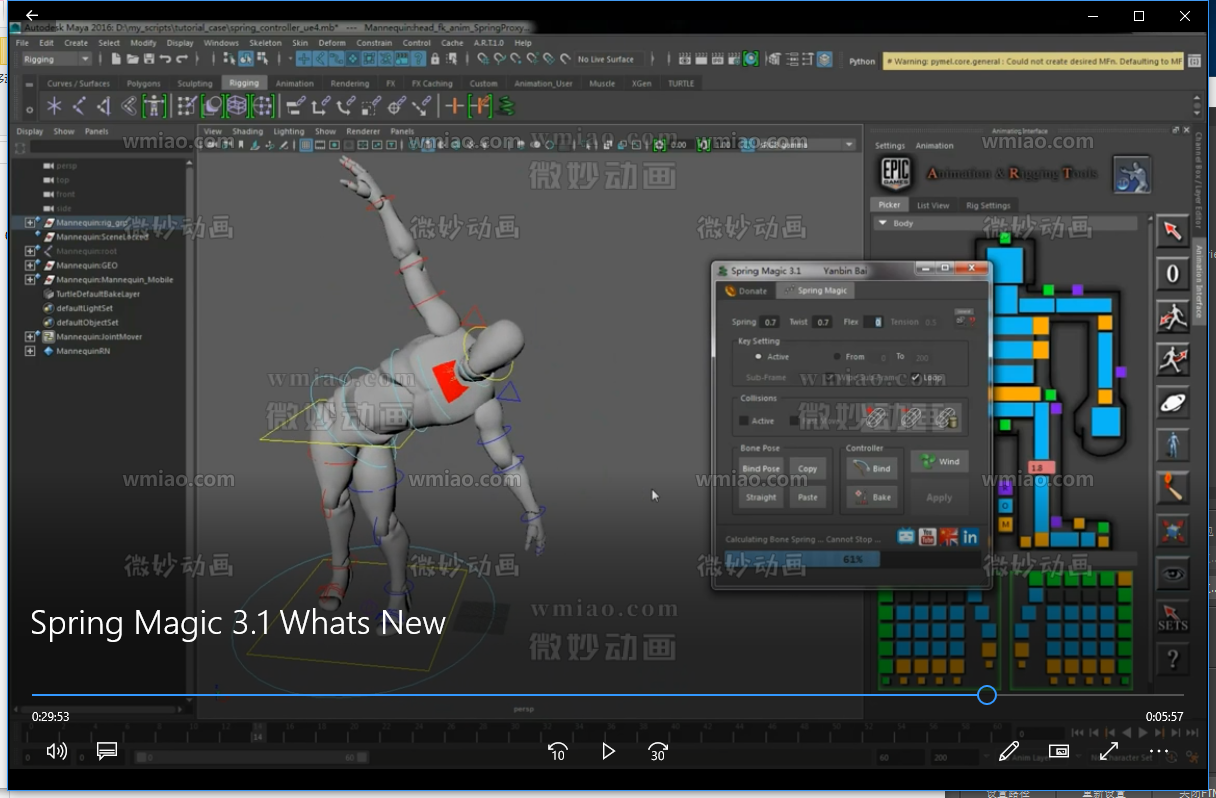This screenshot has width=1216, height=798.
Task: Enable the Collisions Active checkbox
Action: pyautogui.click(x=744, y=421)
